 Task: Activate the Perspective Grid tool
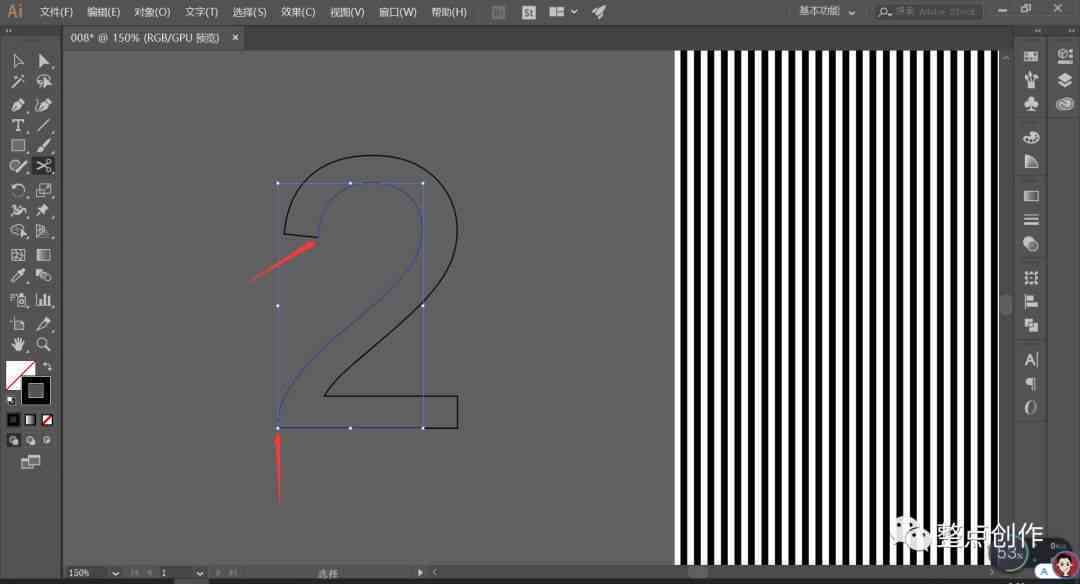43,231
